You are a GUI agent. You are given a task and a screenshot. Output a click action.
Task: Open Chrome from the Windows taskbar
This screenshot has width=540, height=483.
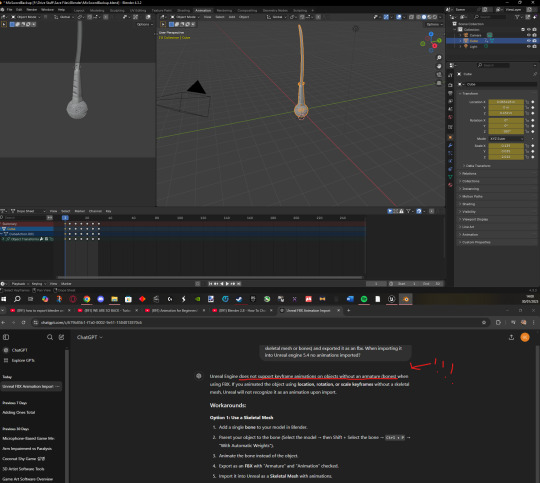[x=87, y=299]
